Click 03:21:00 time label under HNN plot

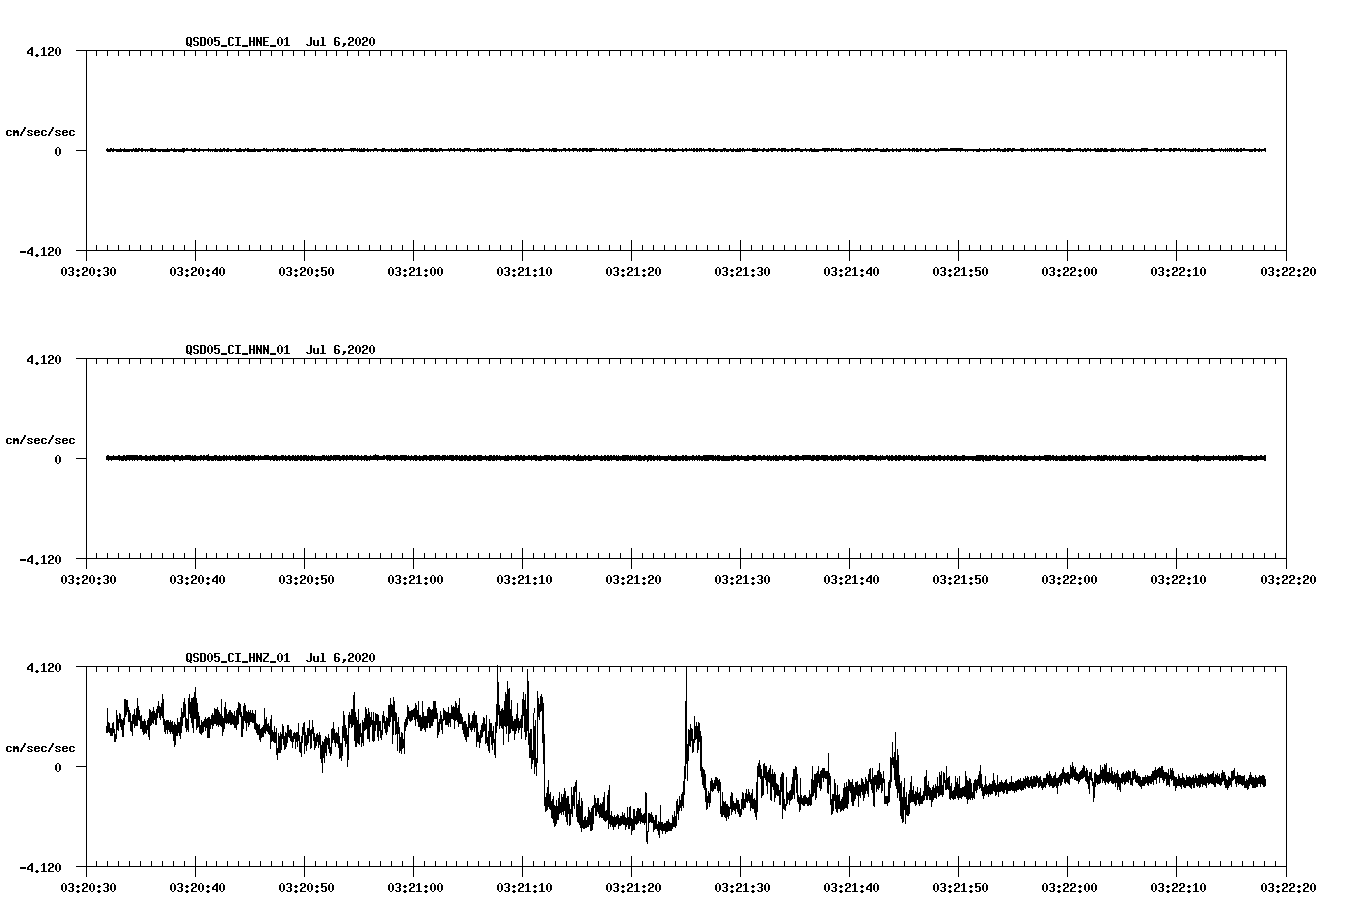[414, 579]
